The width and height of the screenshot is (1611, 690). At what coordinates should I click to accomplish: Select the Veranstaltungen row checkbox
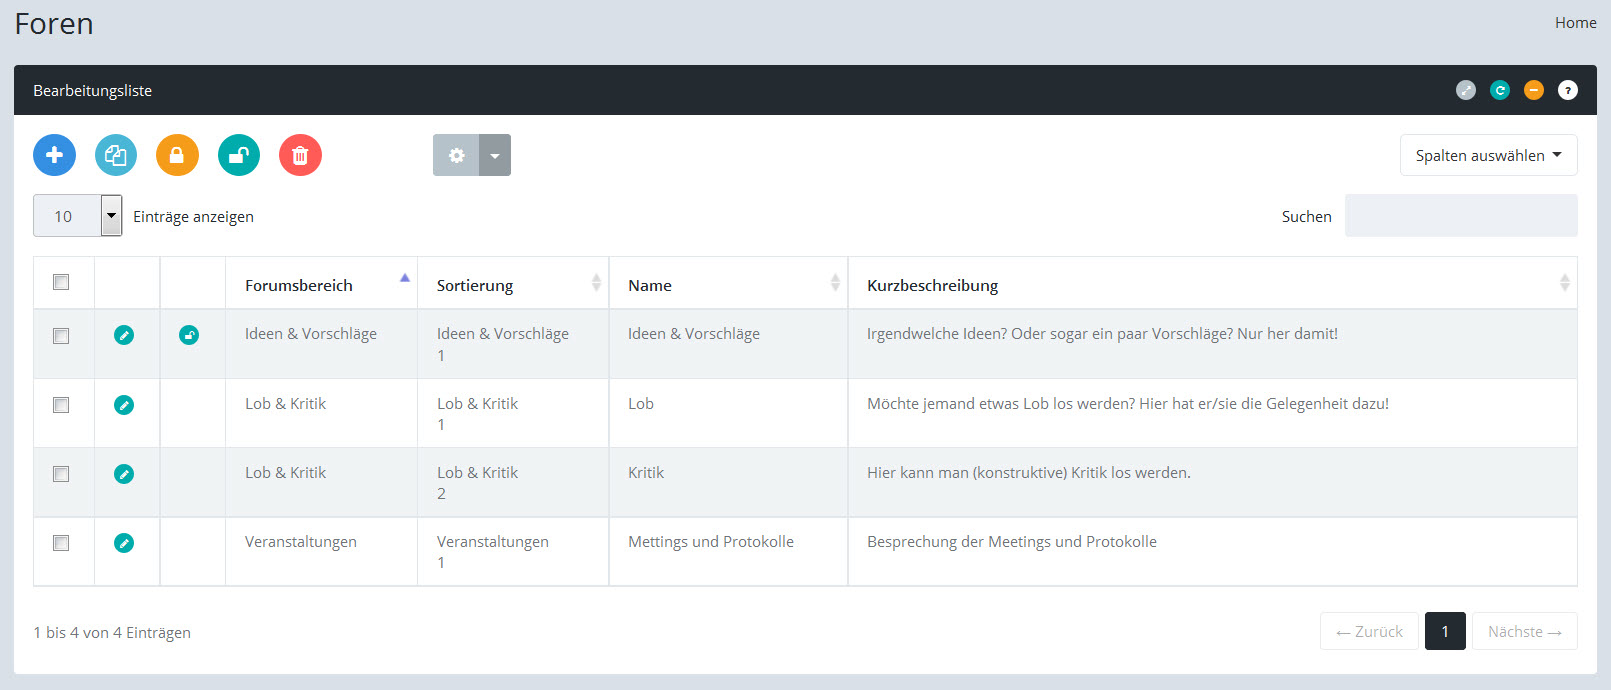coord(61,543)
